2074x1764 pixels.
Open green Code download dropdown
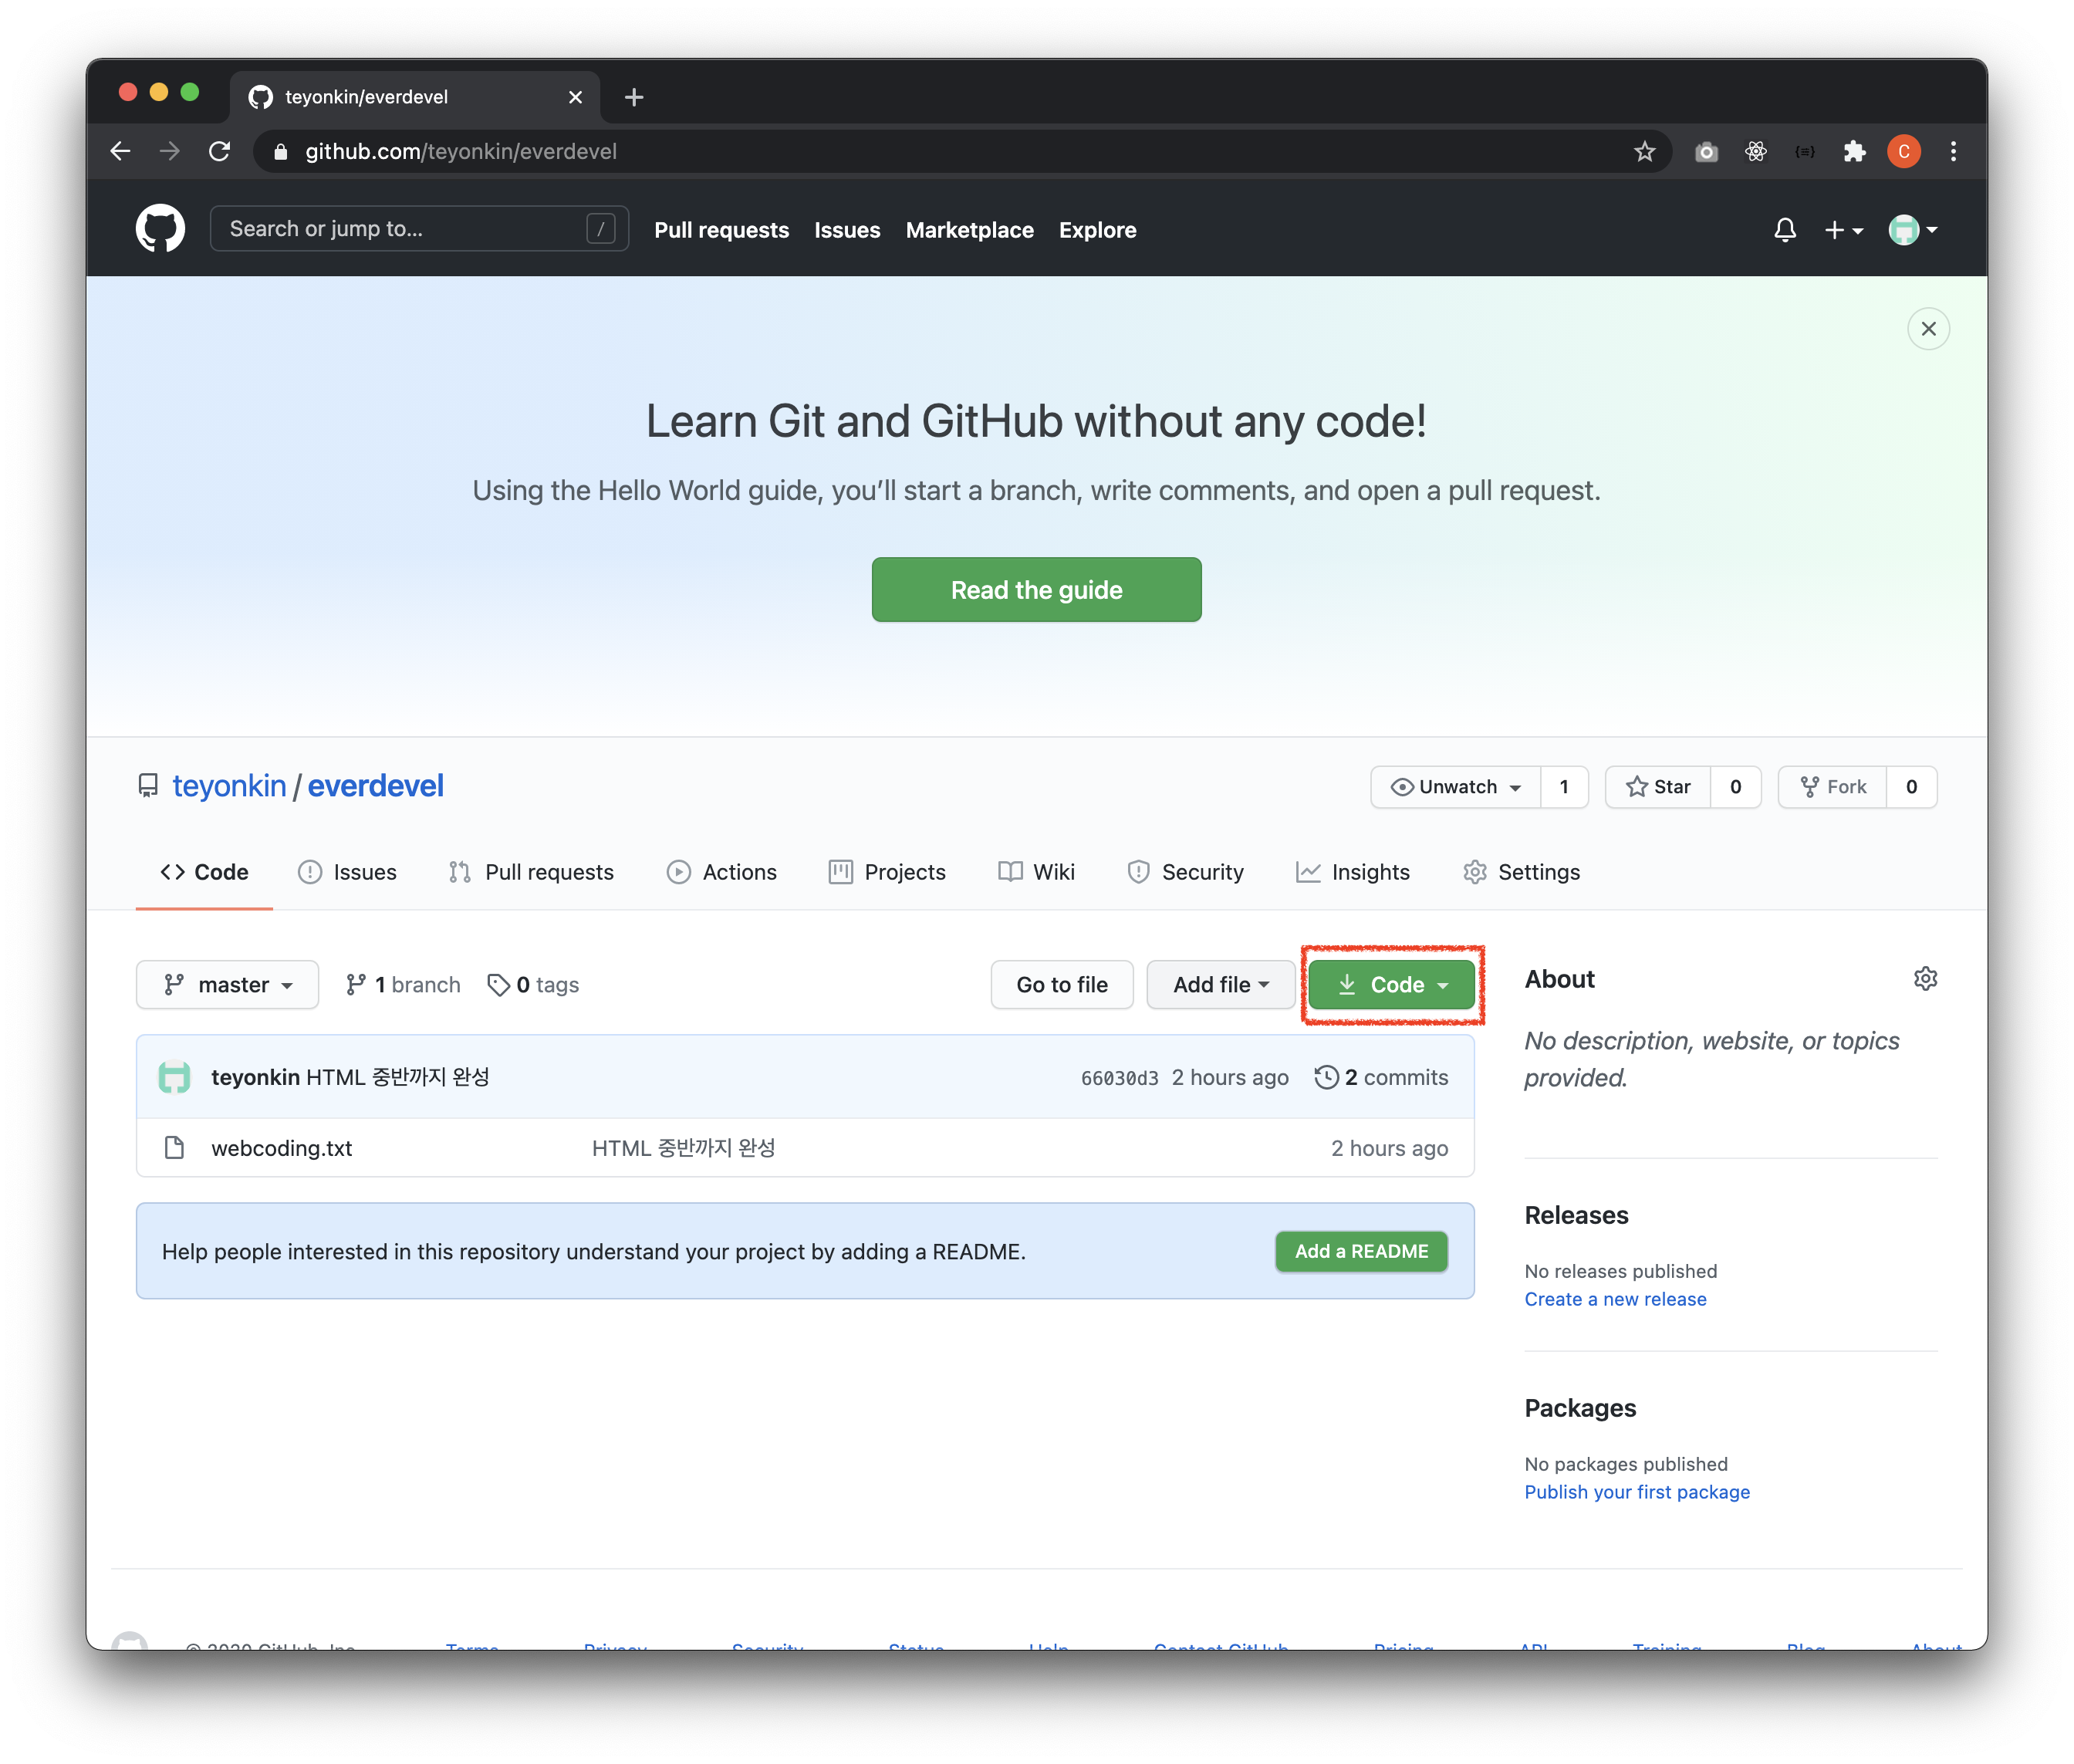pos(1392,985)
